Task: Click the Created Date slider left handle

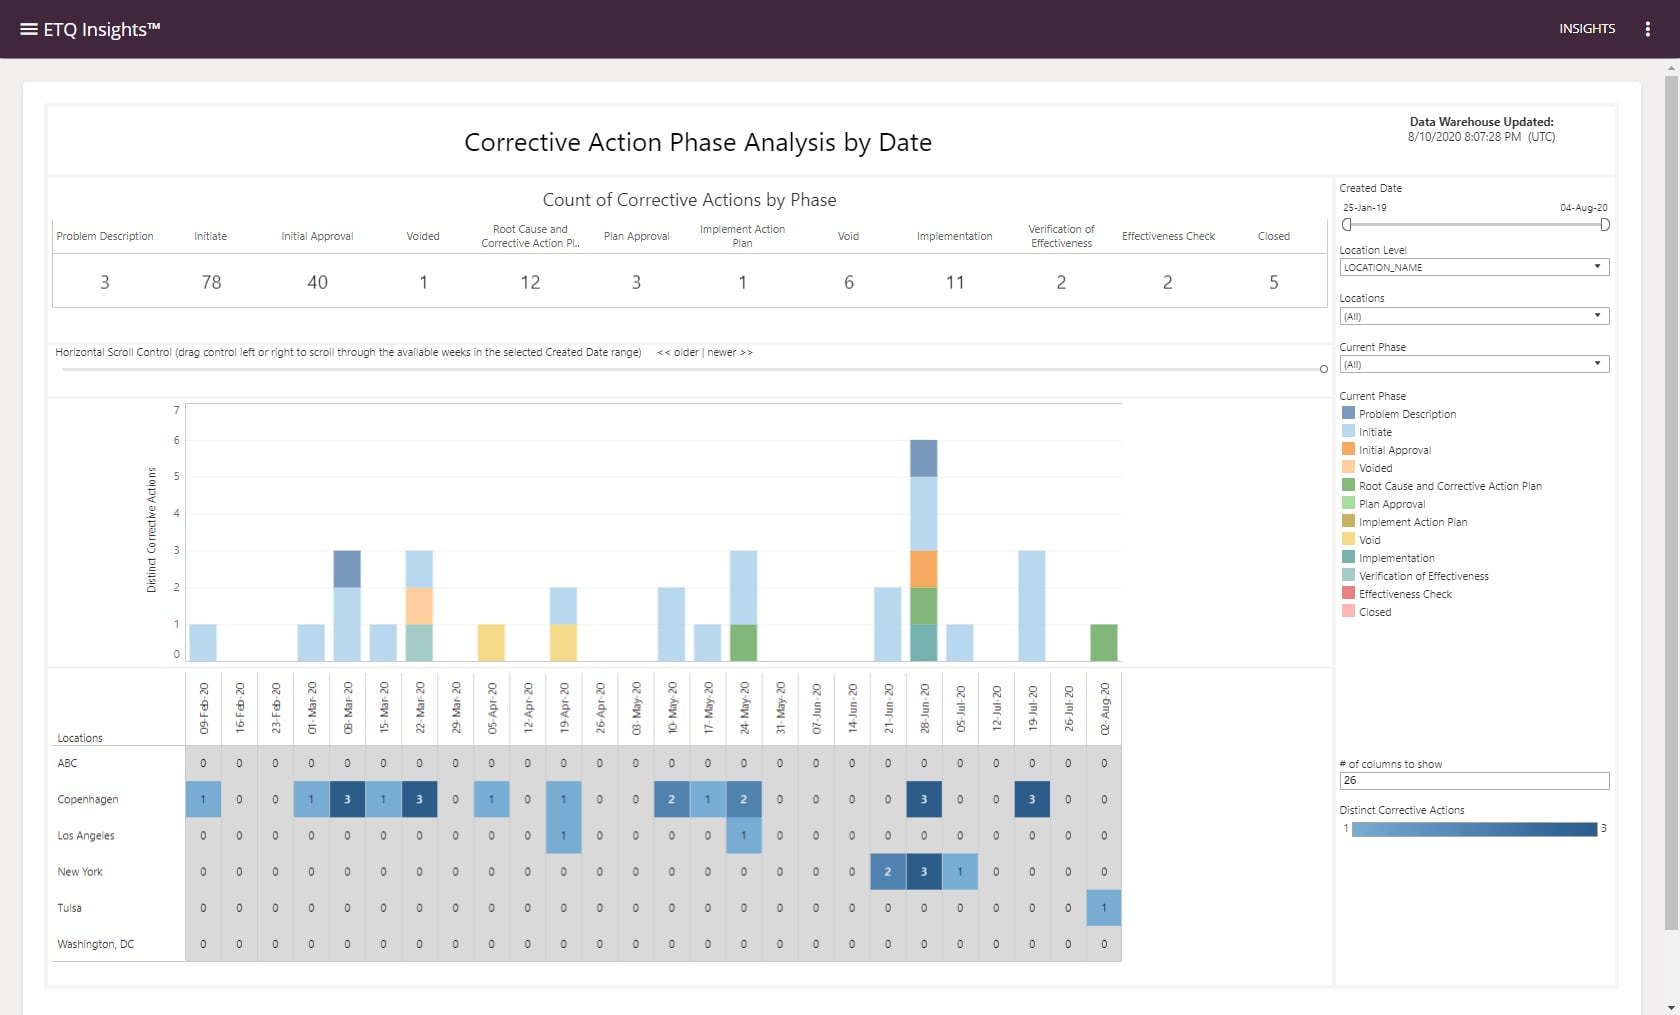Action: click(x=1347, y=225)
